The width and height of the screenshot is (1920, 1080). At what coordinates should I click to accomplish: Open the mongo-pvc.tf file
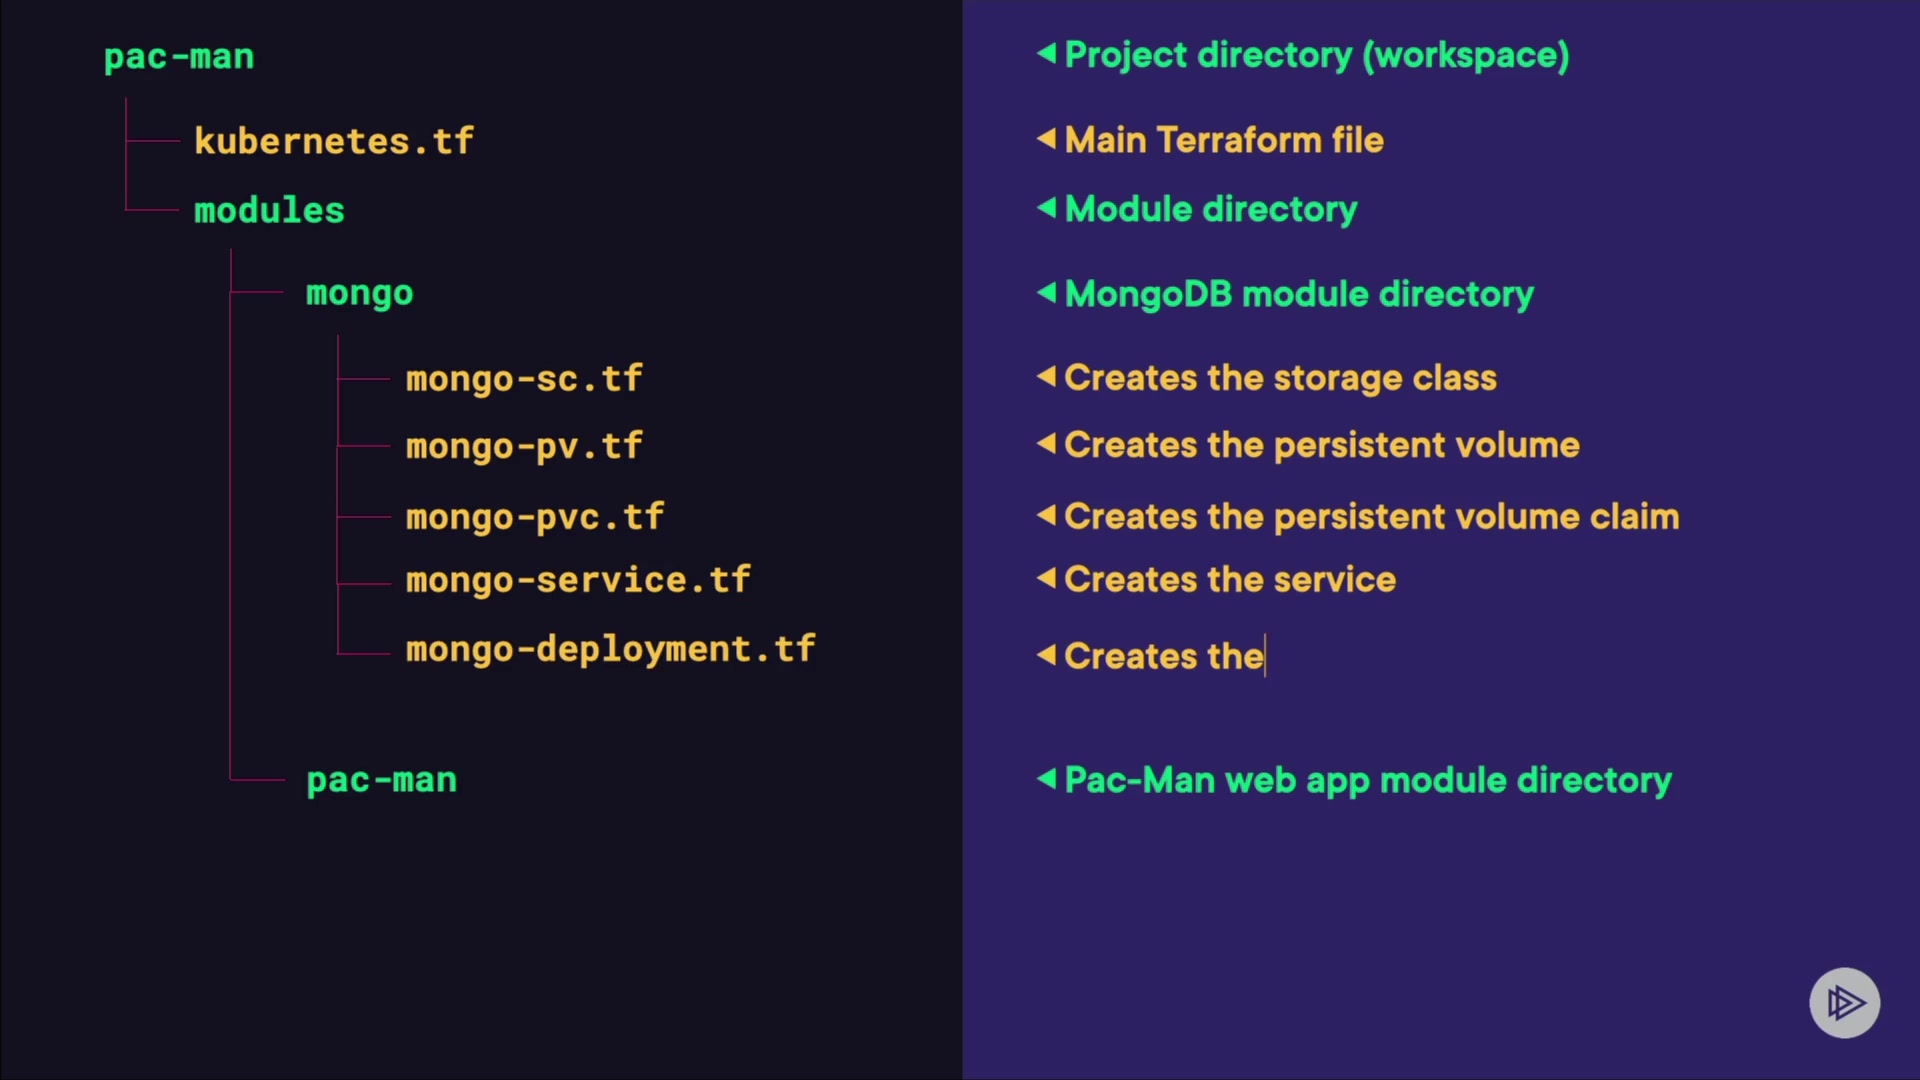[535, 517]
